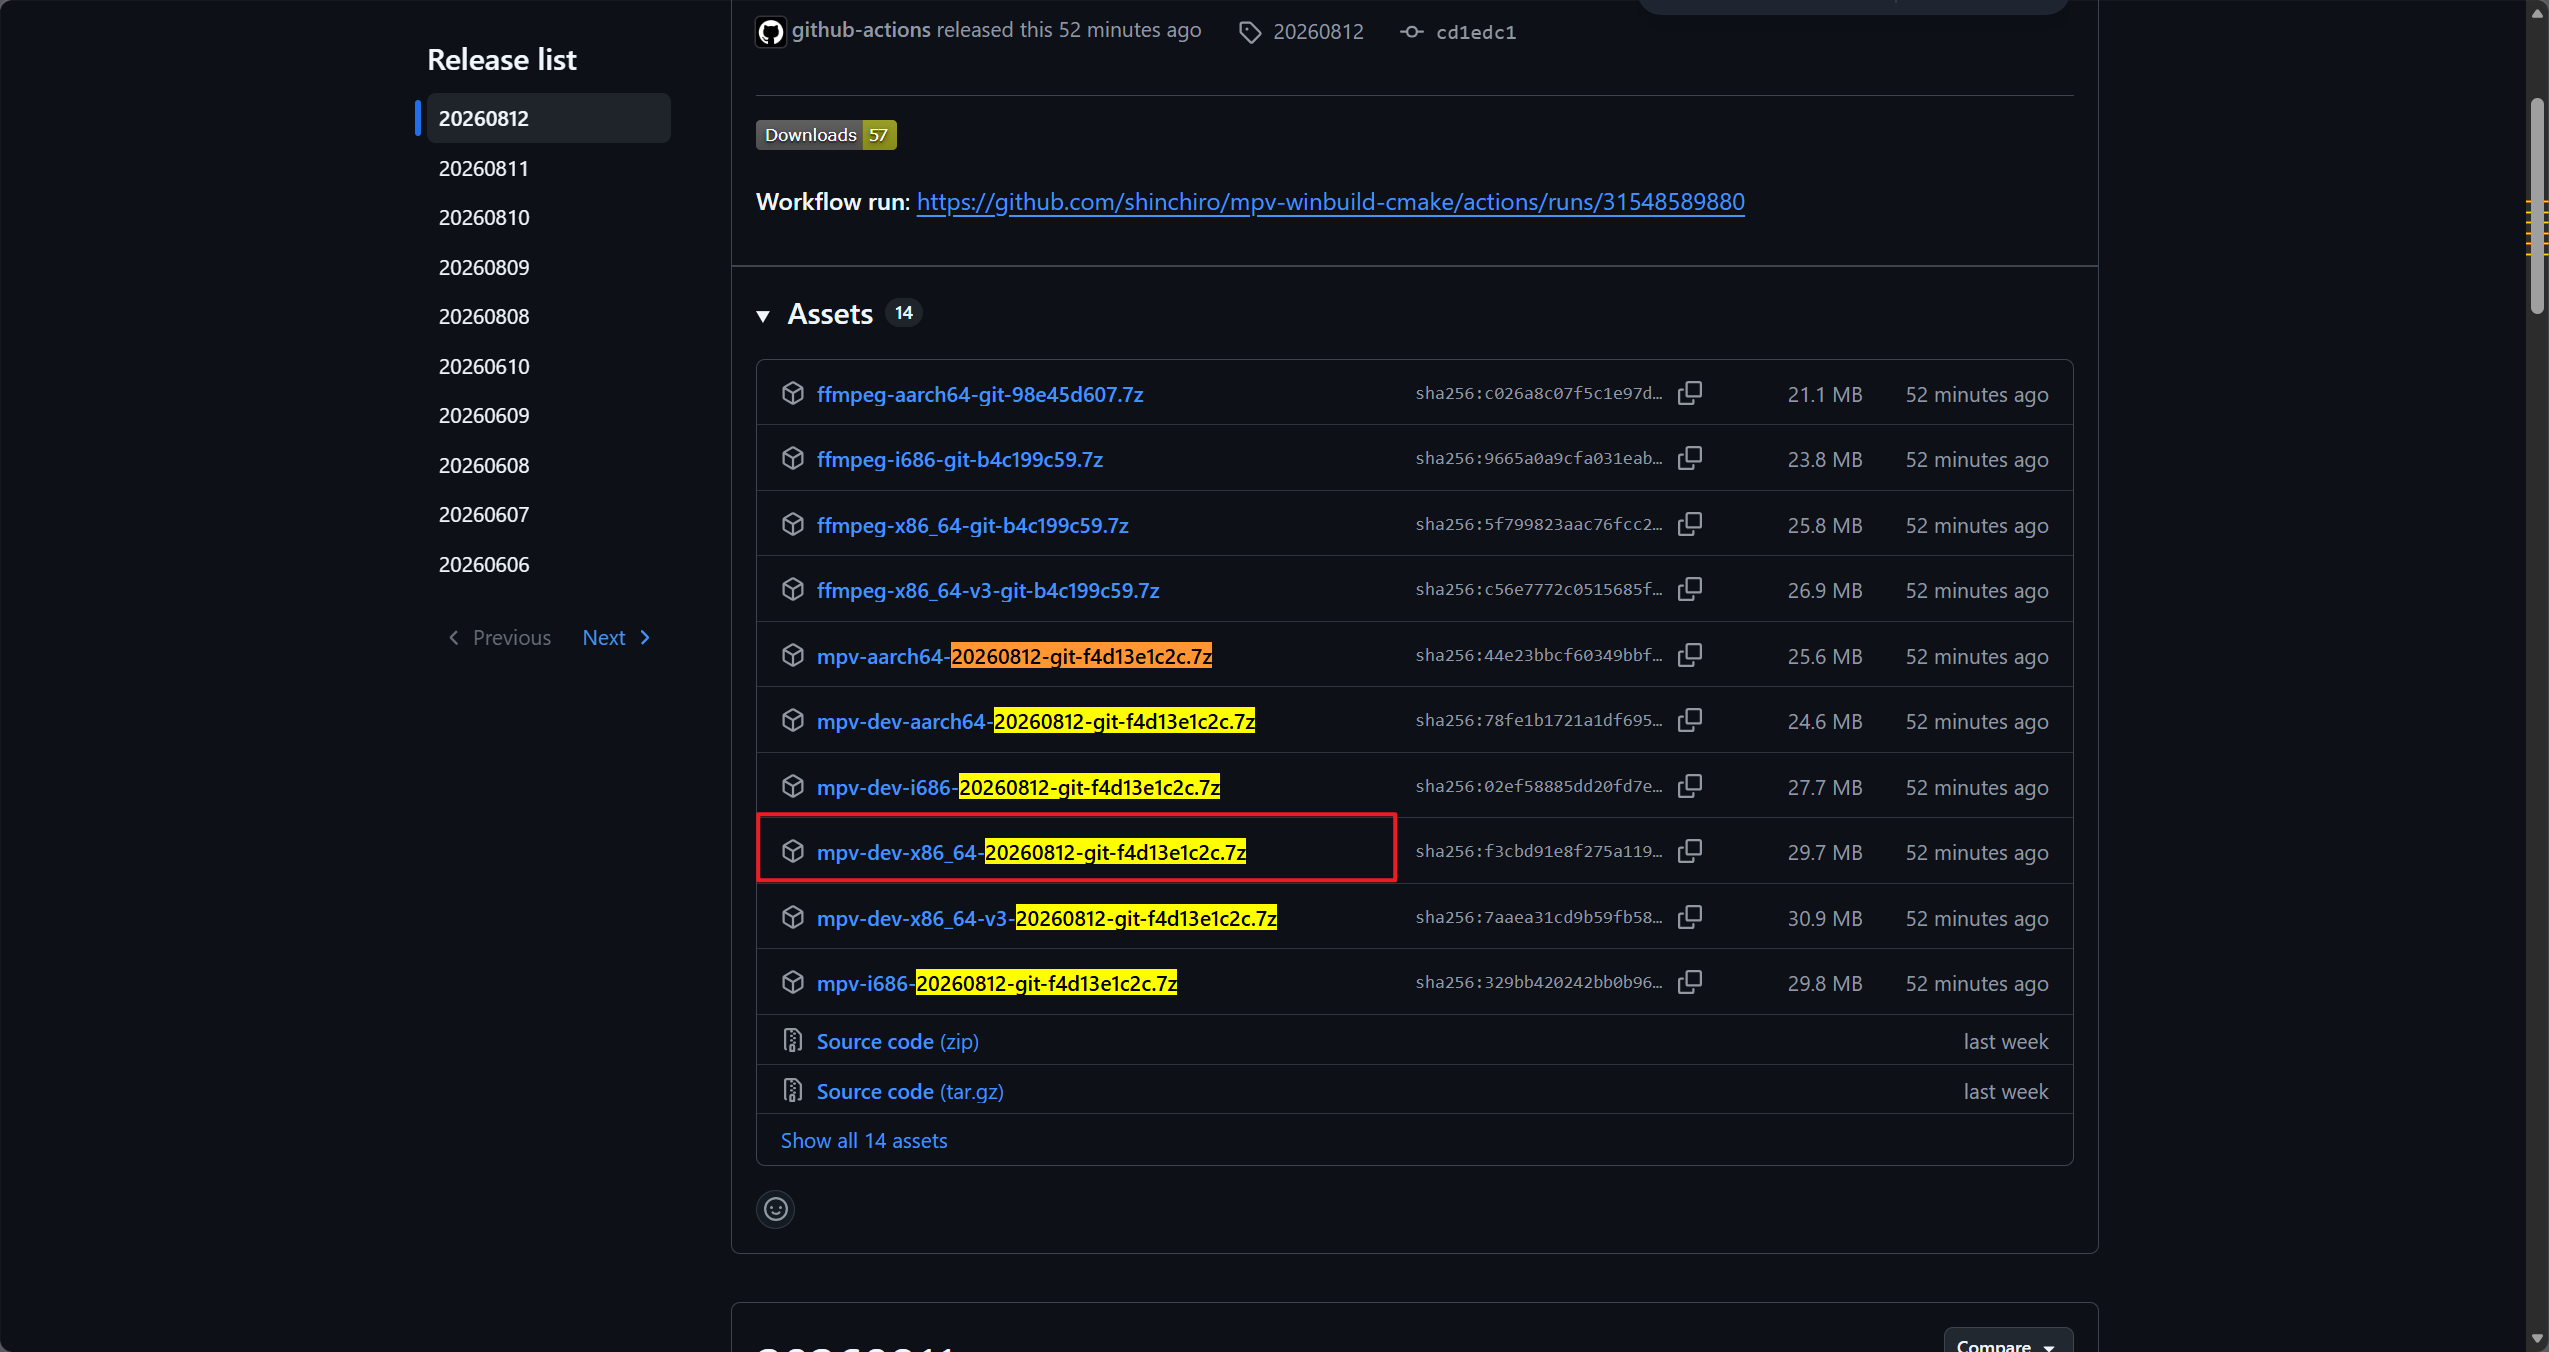Copy sha256 for mpv-dev-x86_64-v3 asset

1690,917
